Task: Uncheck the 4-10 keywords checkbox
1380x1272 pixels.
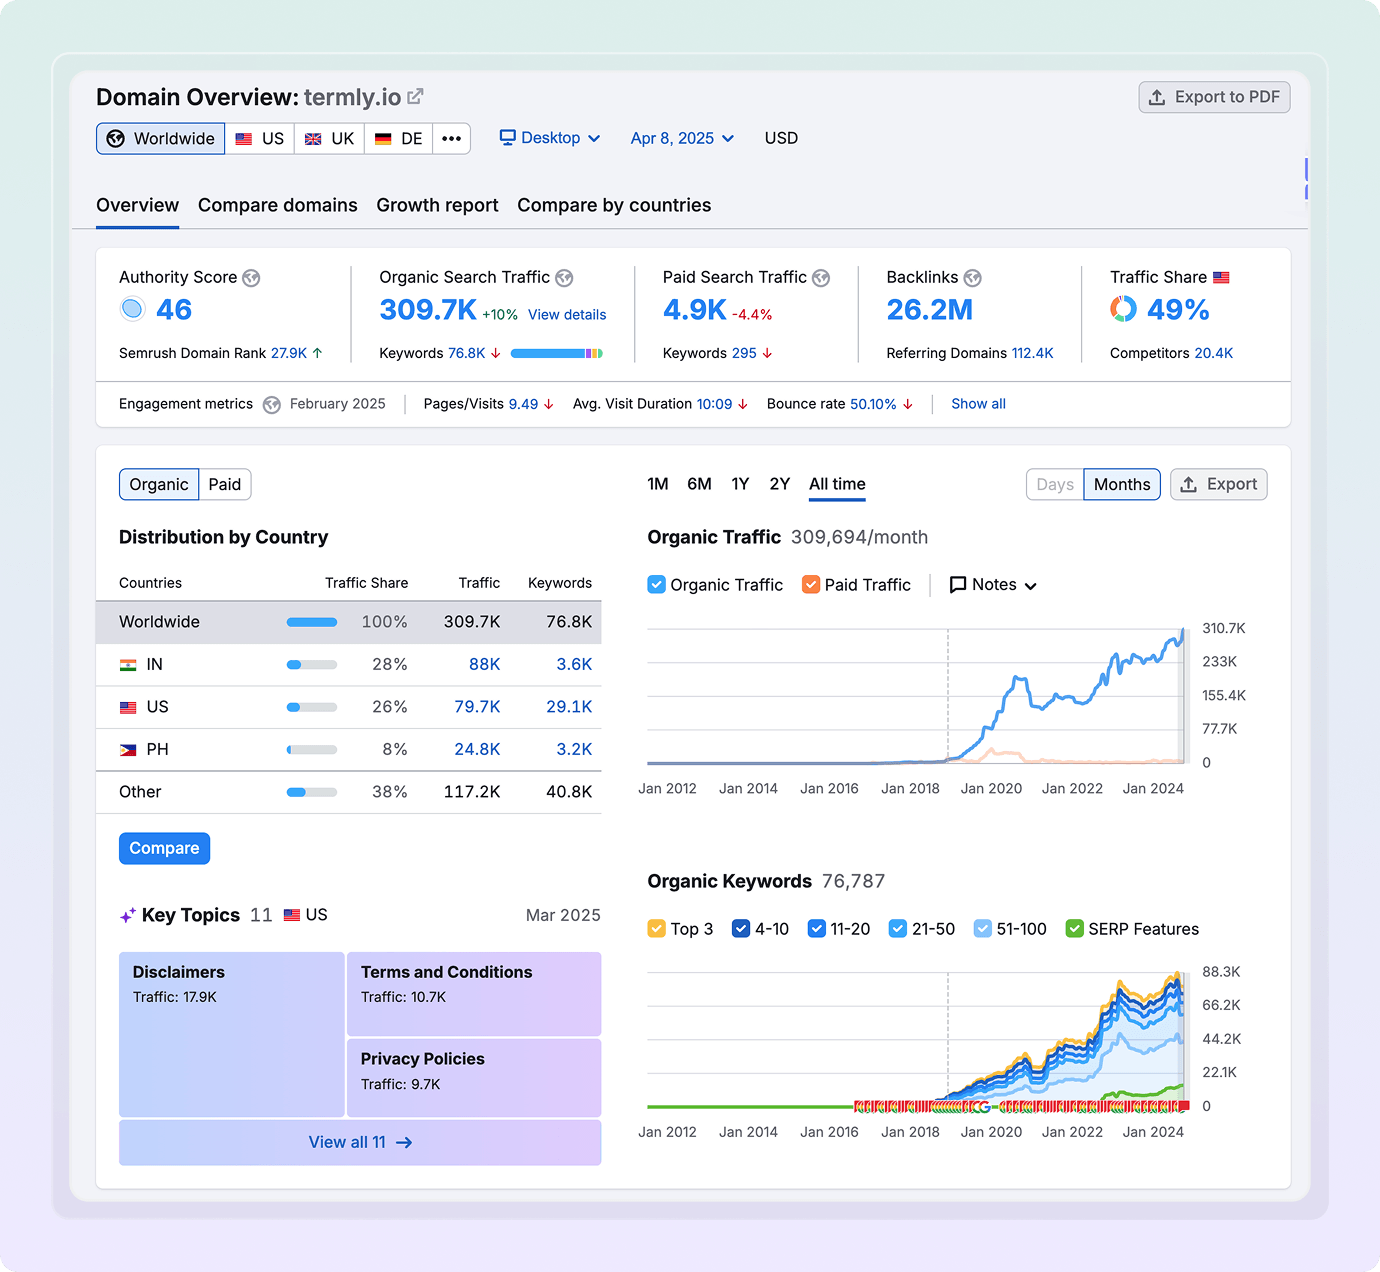Action: pos(741,929)
